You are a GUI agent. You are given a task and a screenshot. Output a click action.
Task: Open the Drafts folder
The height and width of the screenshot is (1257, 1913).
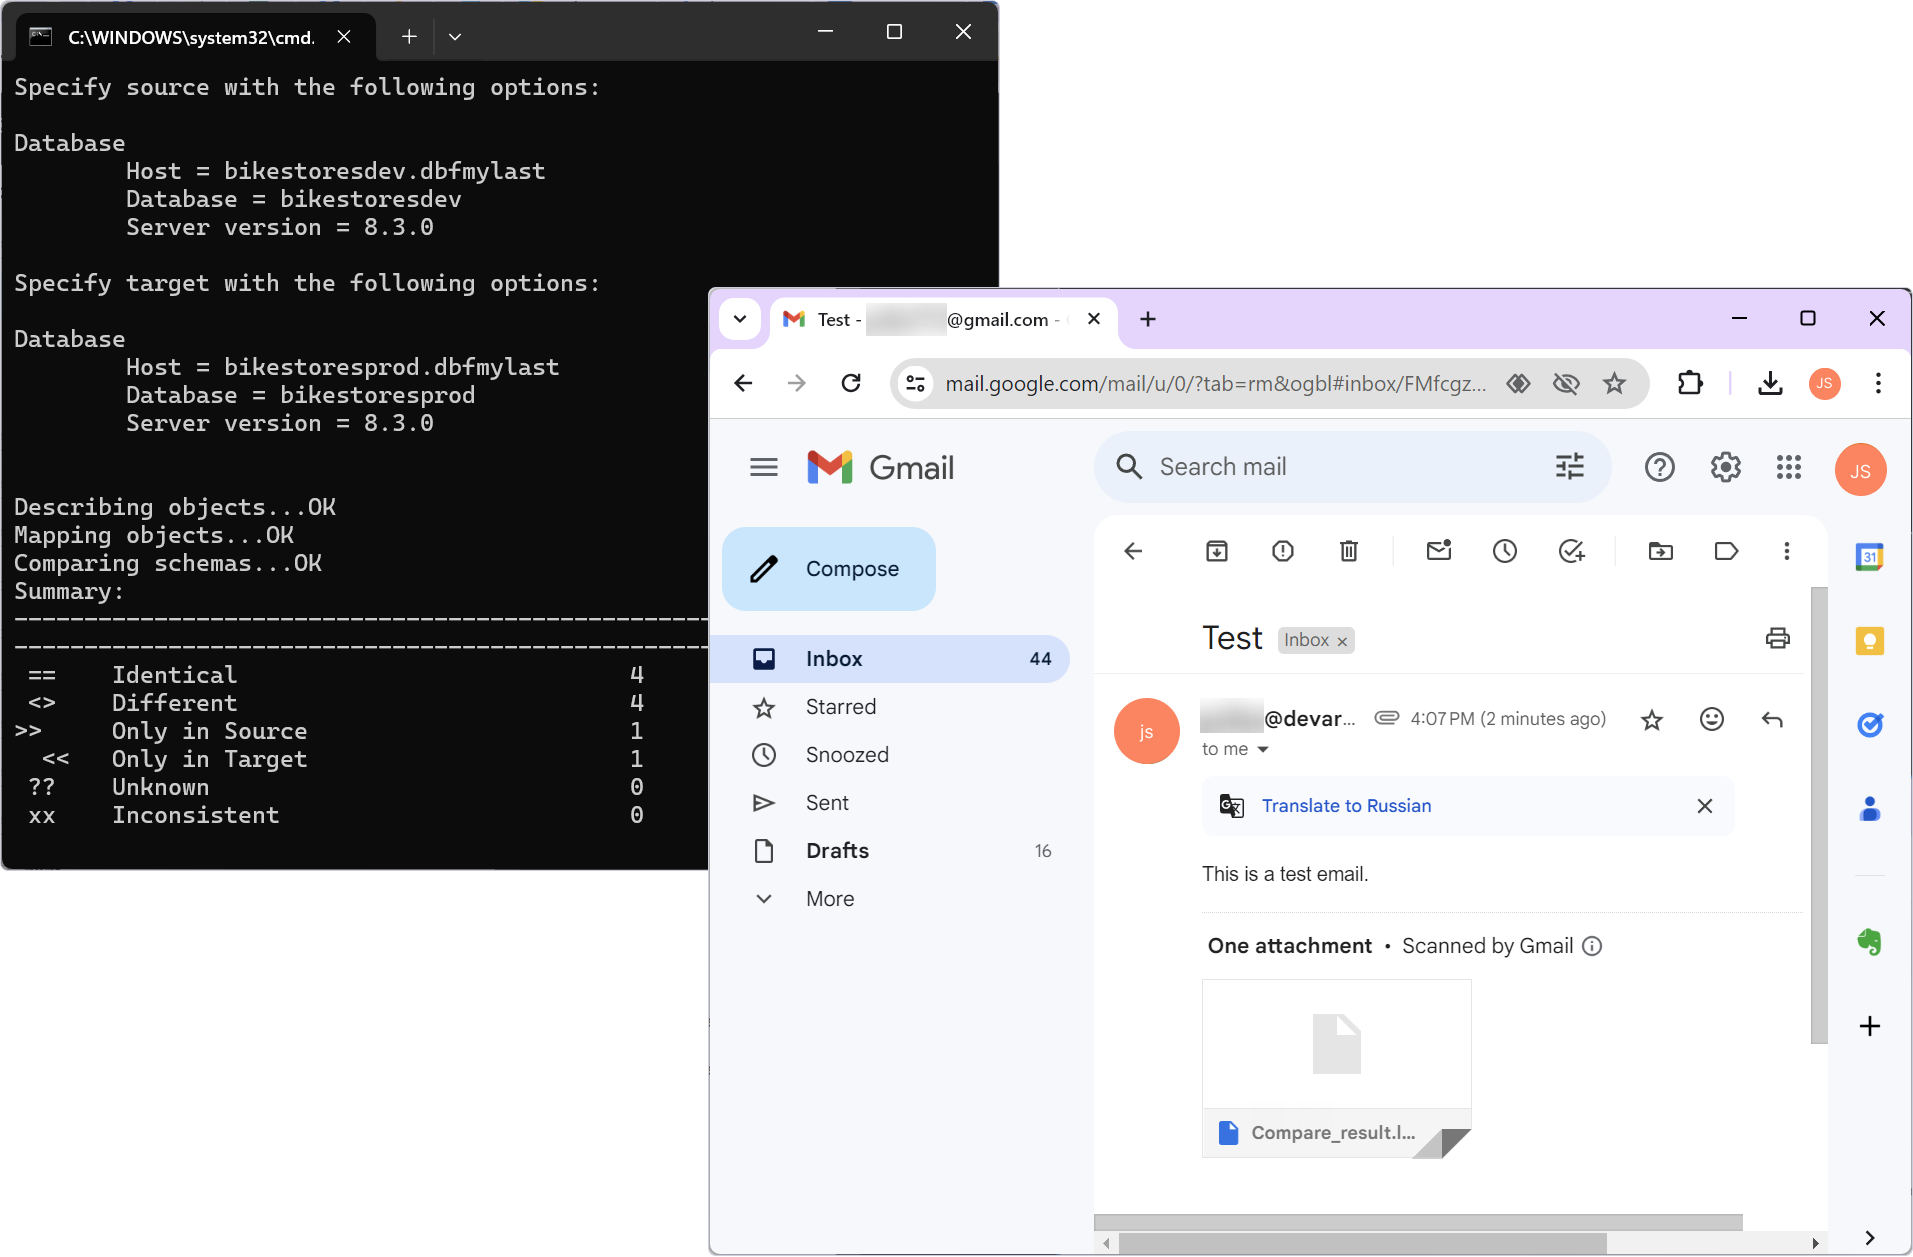(x=890, y=851)
